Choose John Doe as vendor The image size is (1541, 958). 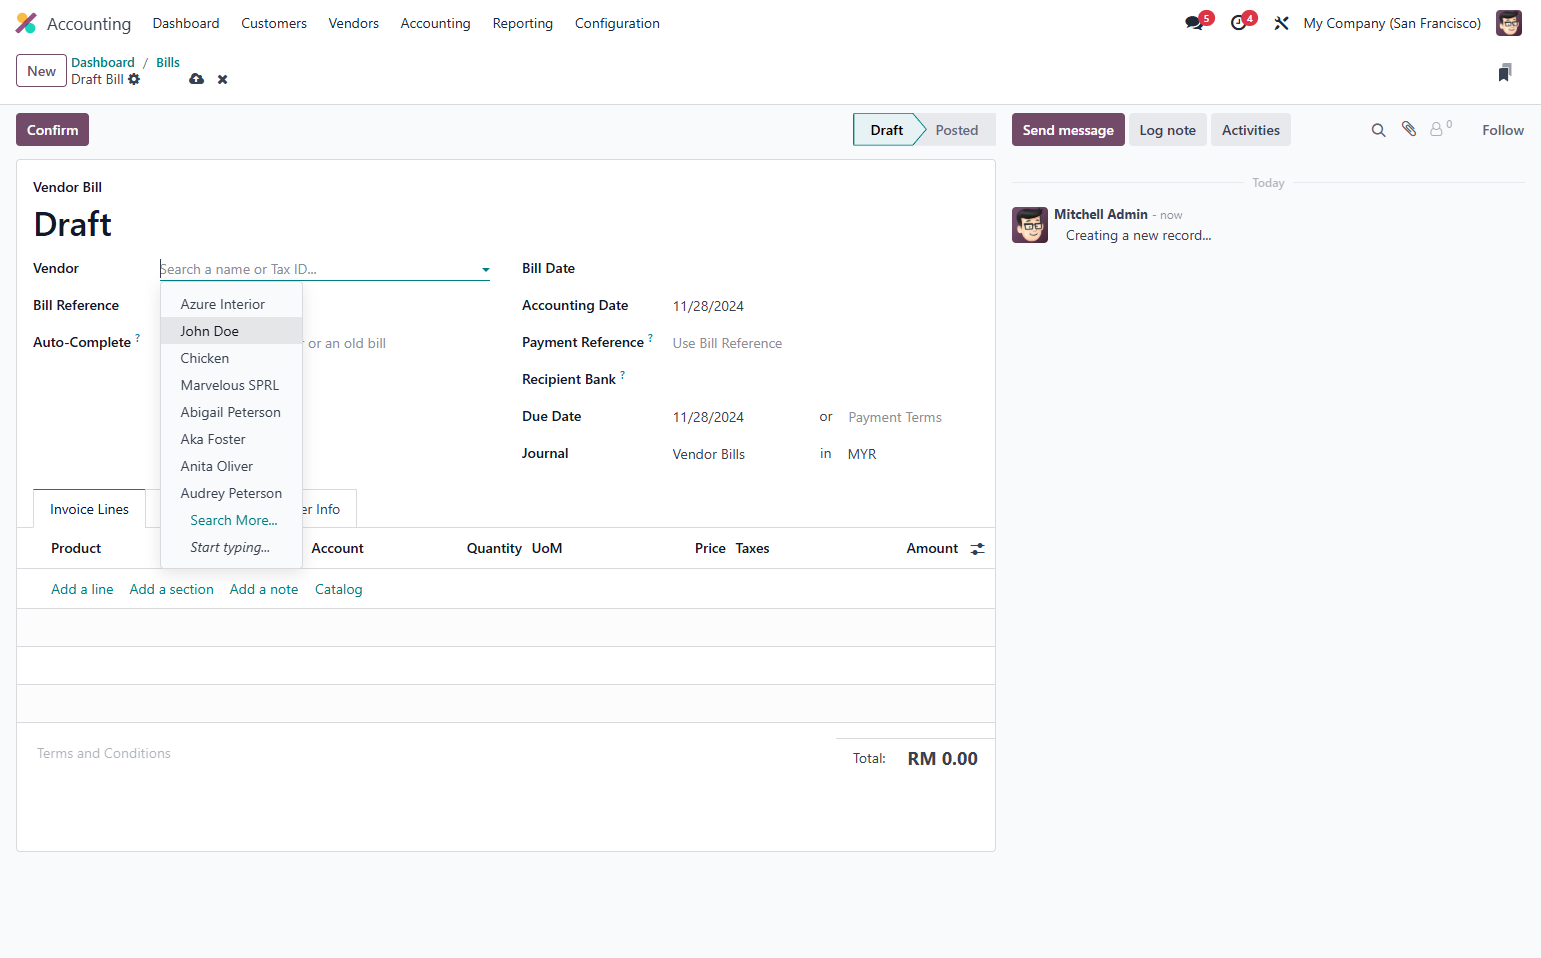pos(231,331)
